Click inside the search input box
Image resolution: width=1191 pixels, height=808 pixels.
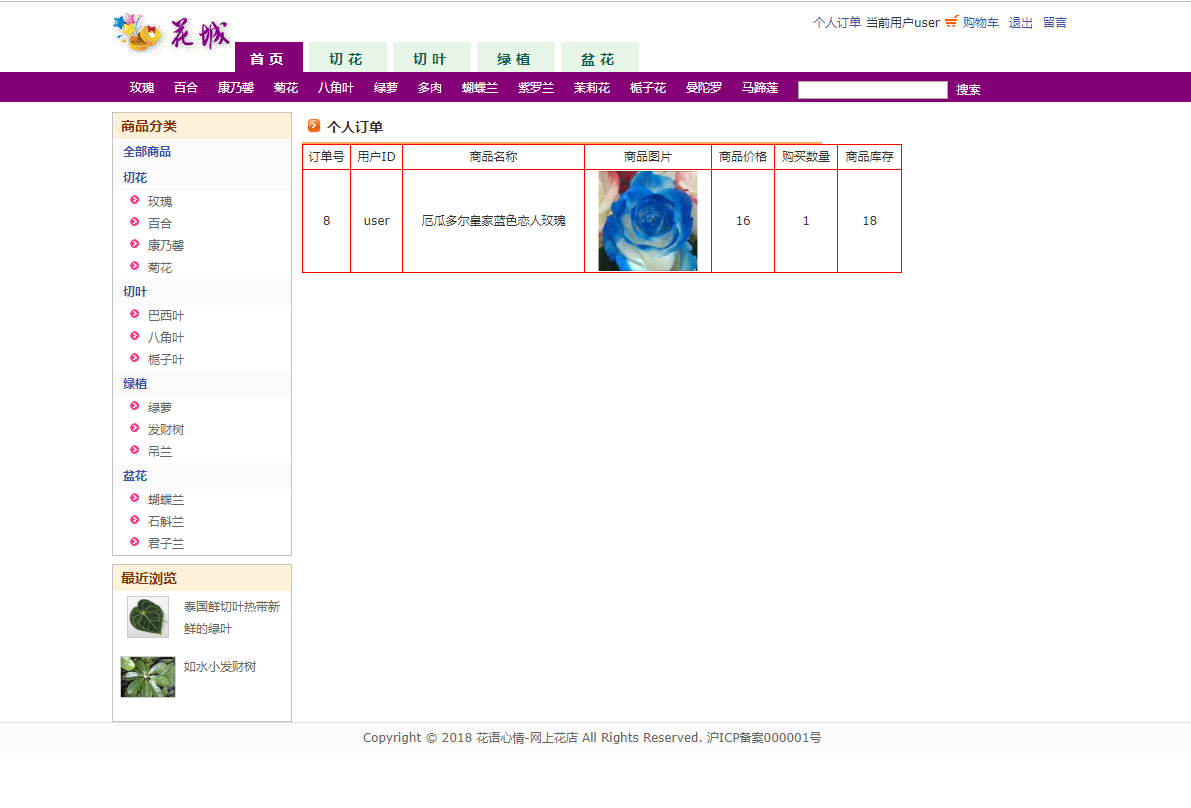coord(872,89)
